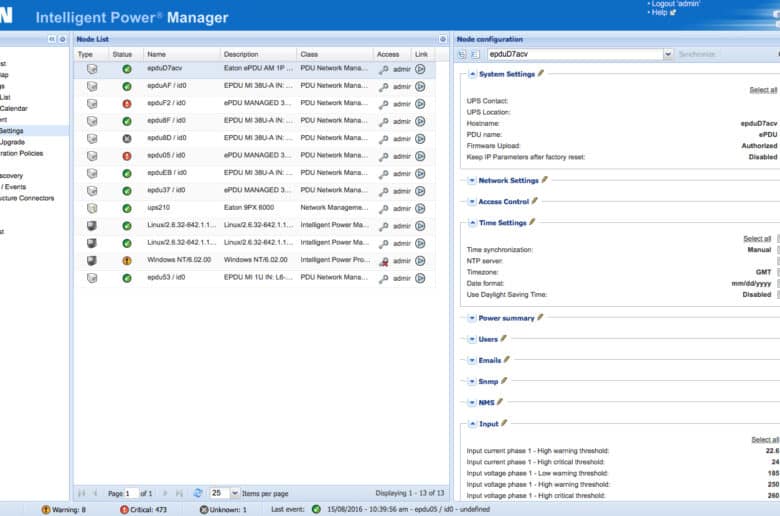Select the epdu8F / id0 row name
The image size is (780, 516).
(167, 120)
